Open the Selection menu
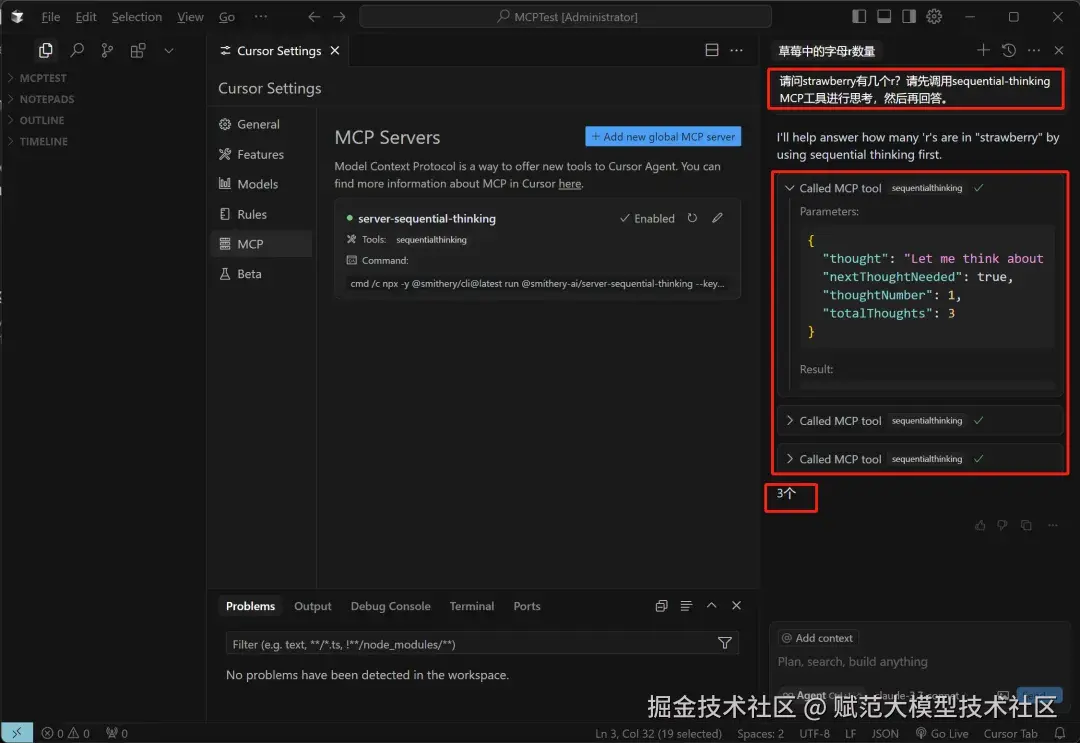The image size is (1080, 743). tap(136, 17)
